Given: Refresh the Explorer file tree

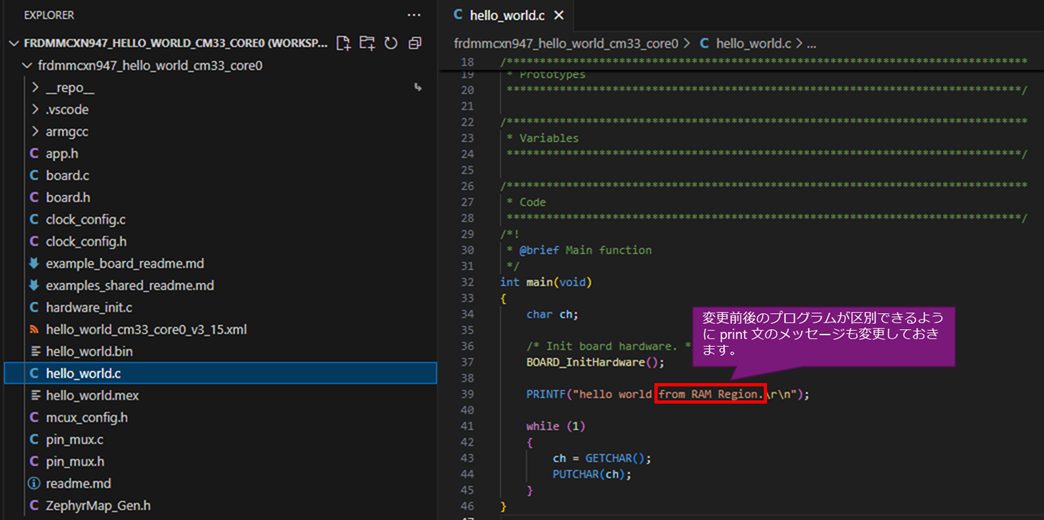Looking at the screenshot, I should tap(391, 43).
